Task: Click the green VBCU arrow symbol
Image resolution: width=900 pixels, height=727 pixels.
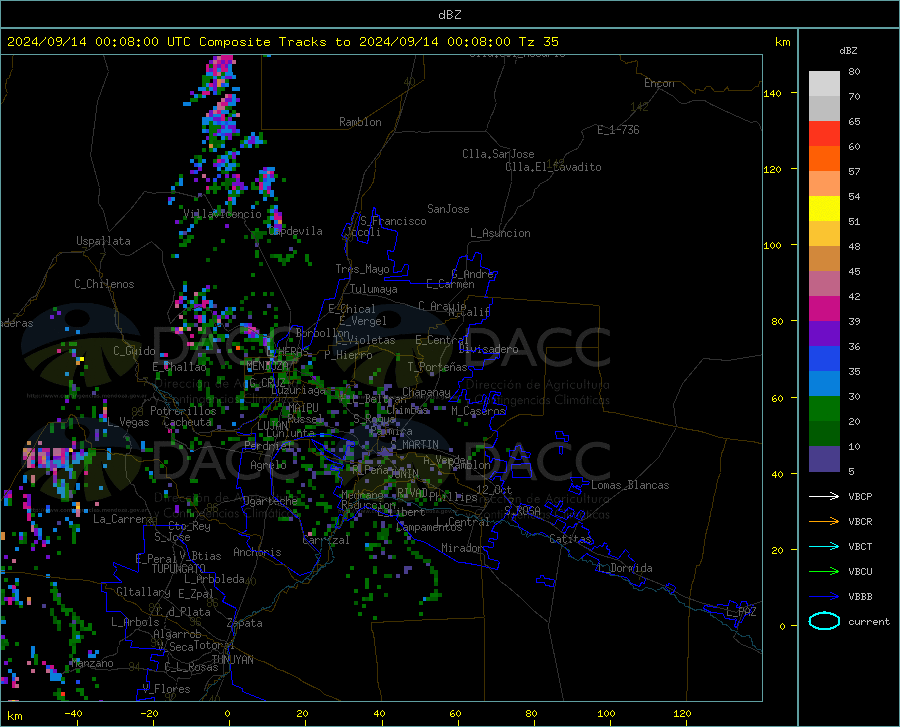Action: [x=824, y=572]
